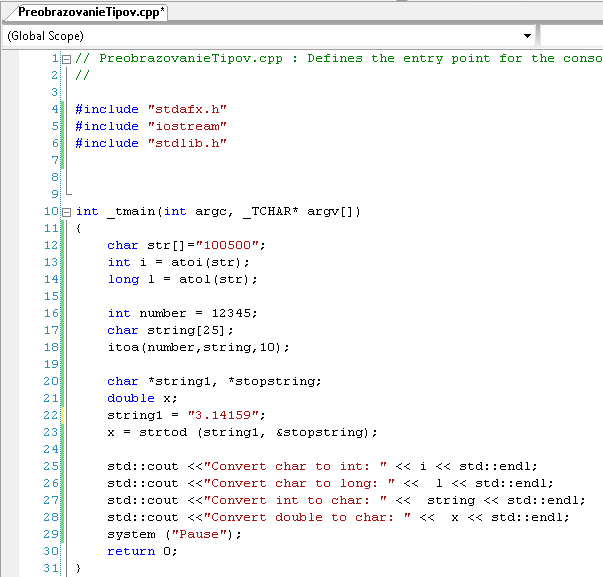Click the #include "stdafx.h" line
The image size is (603, 577).
pos(151,109)
